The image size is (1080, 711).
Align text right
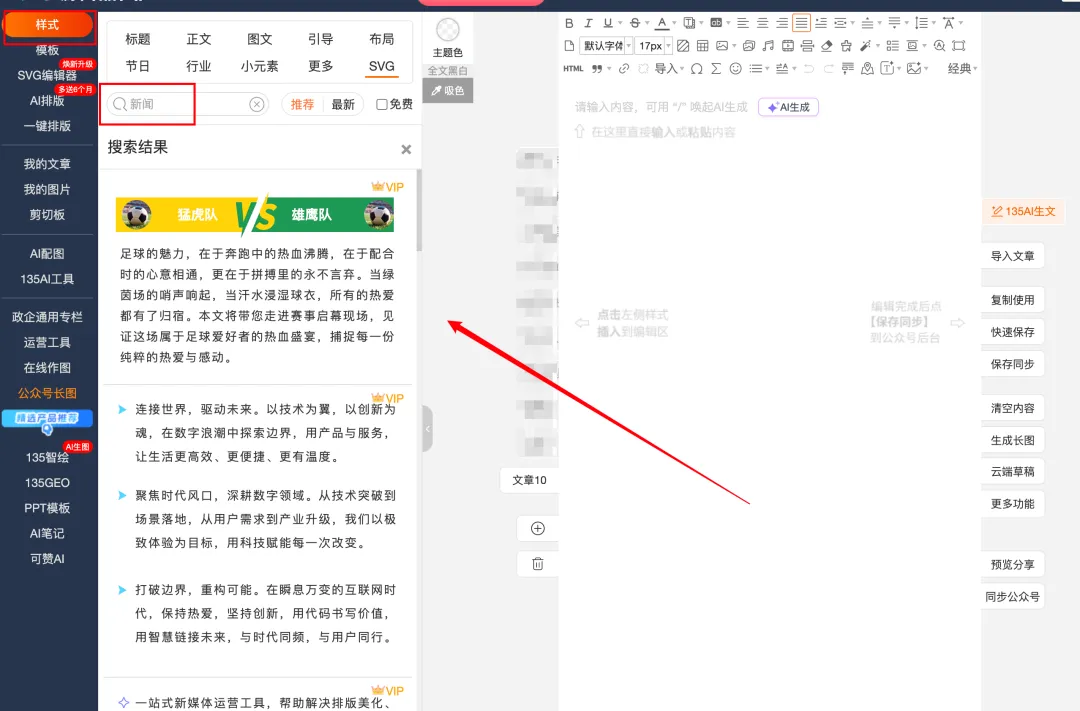782,23
